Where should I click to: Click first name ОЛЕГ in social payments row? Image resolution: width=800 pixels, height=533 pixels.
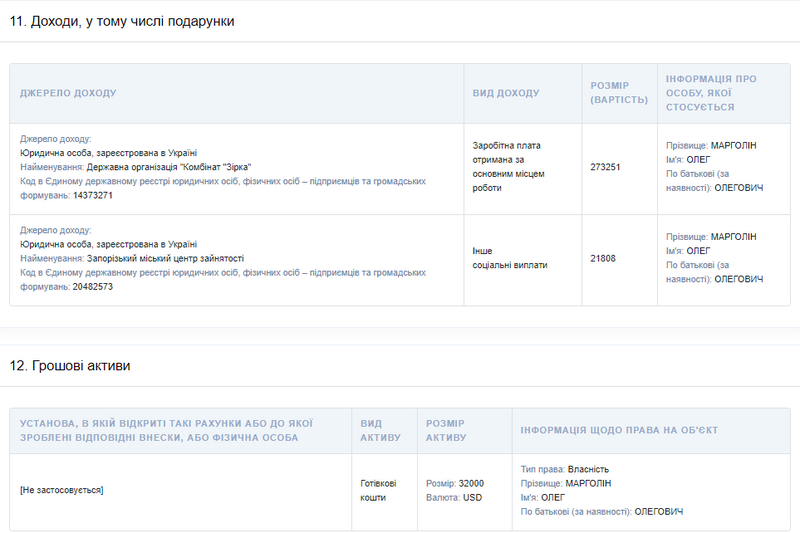(698, 251)
